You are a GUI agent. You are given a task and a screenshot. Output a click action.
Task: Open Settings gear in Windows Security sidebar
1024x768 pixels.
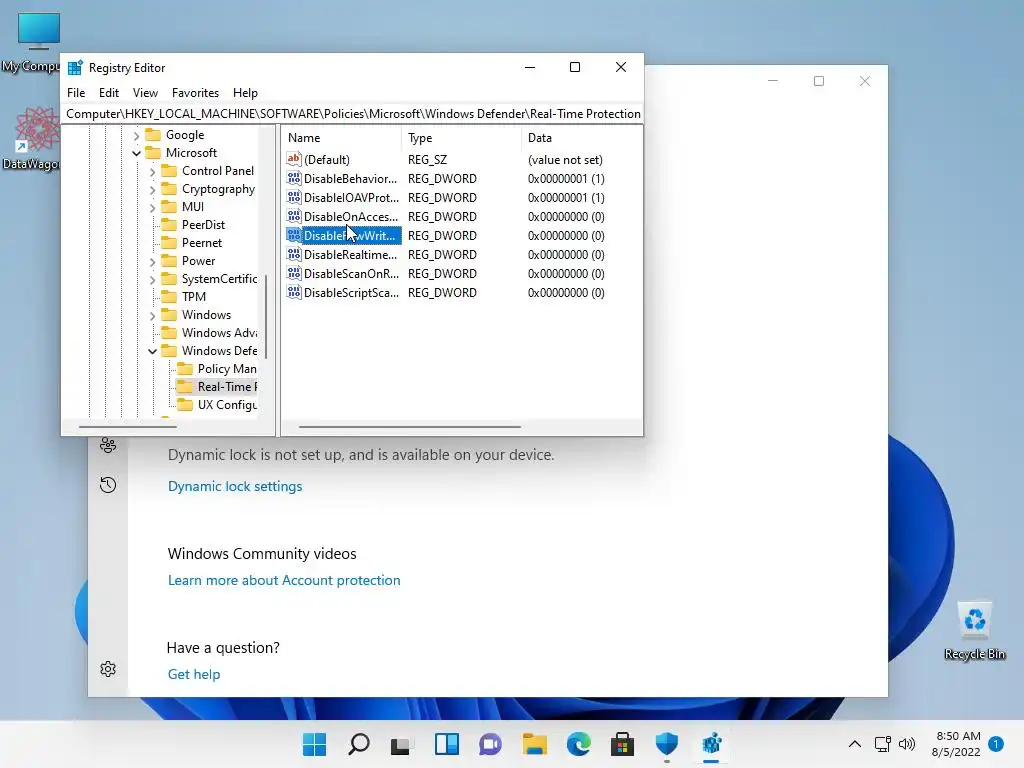pos(108,669)
